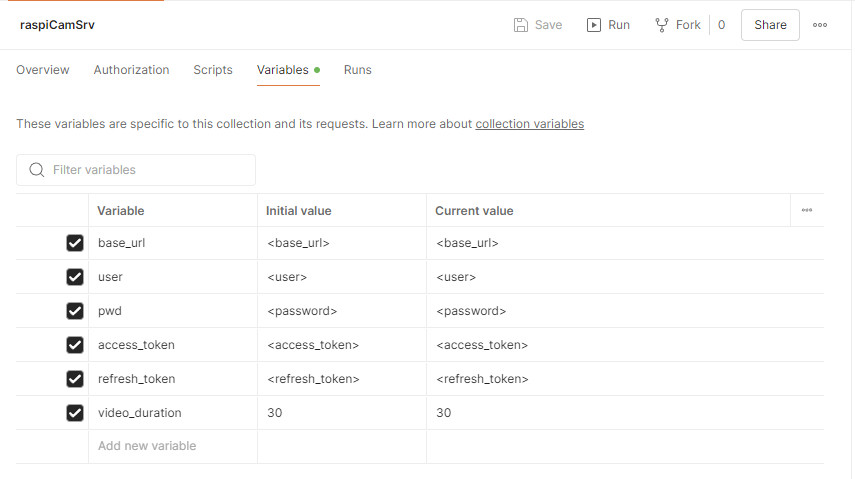
Task: Open the collection's more actions menu
Action: point(820,25)
